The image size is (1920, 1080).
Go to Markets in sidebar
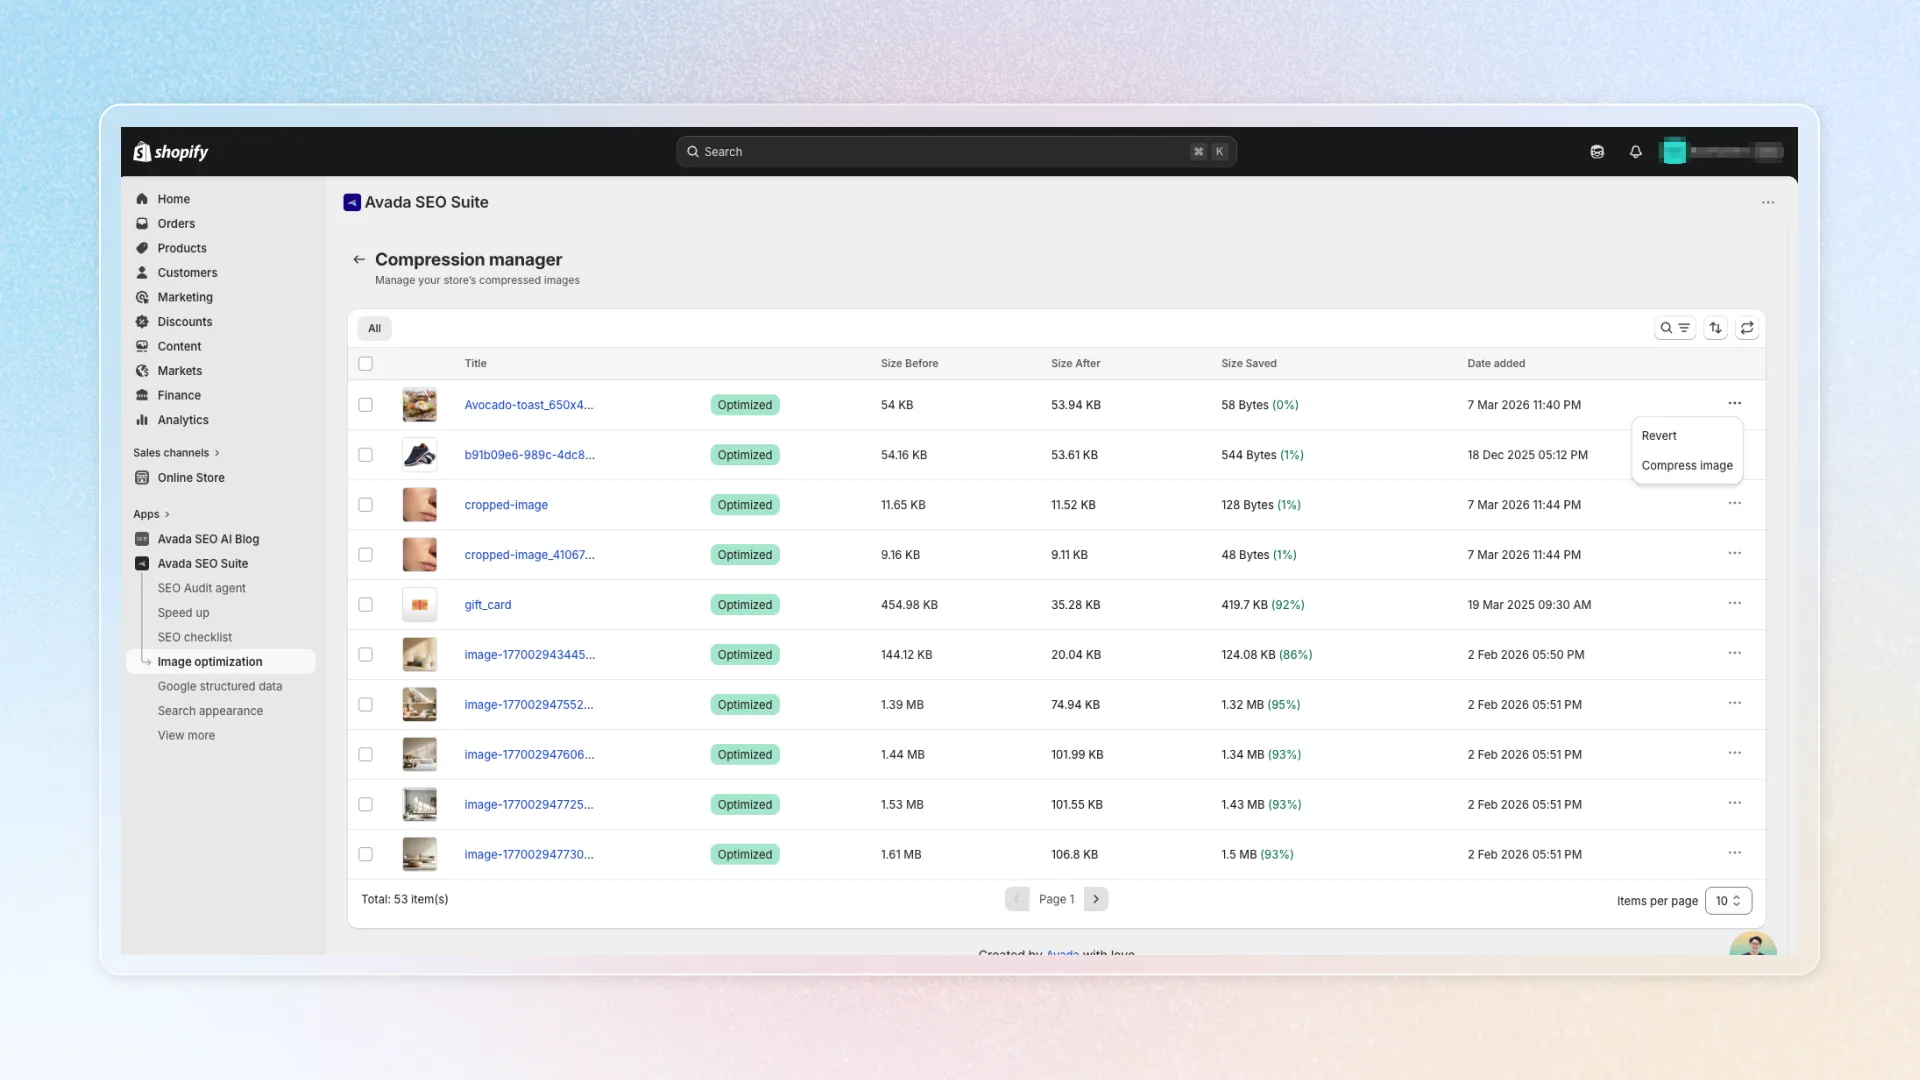click(179, 371)
